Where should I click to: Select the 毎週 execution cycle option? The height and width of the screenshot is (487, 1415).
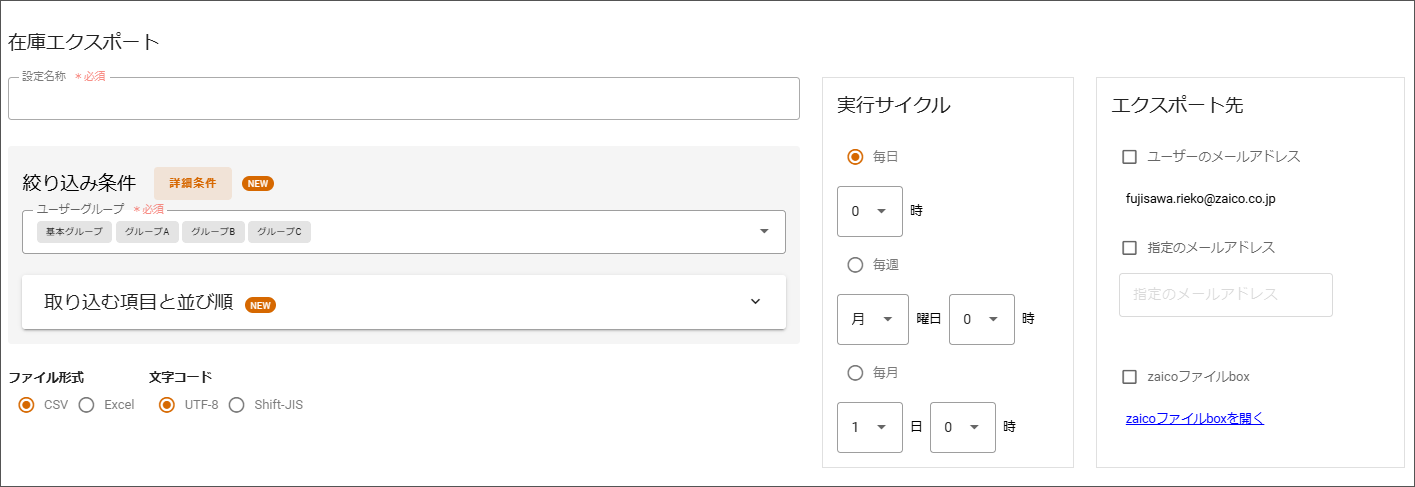855,265
